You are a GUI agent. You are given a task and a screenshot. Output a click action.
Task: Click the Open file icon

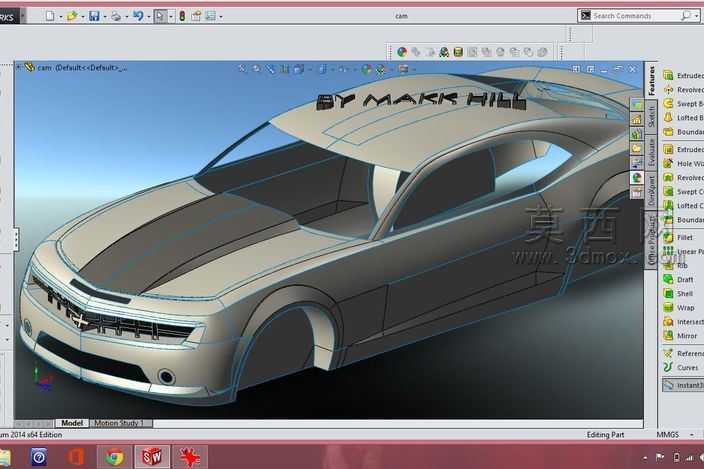tap(72, 16)
